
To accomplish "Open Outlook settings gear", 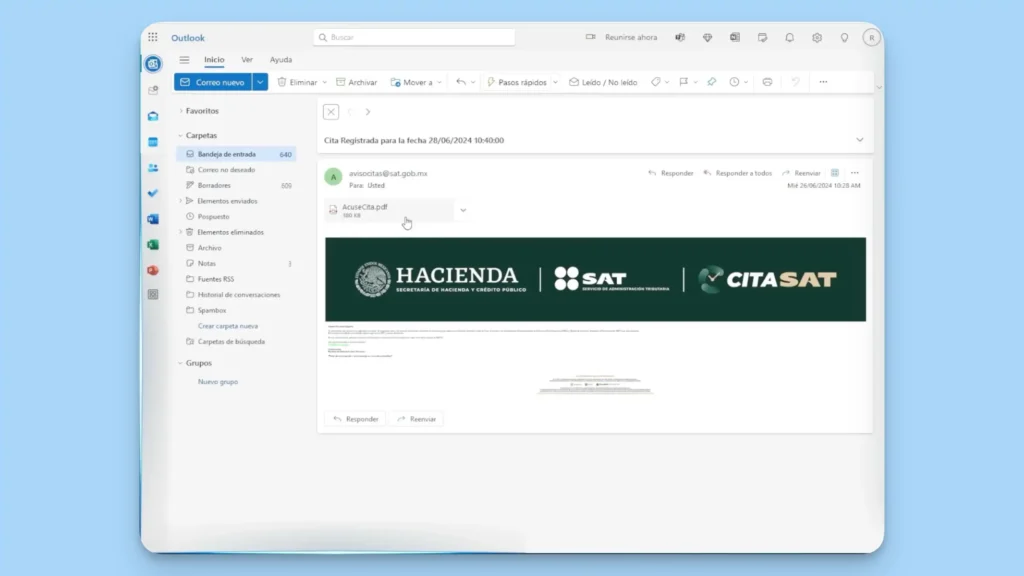I will pyautogui.click(x=817, y=37).
